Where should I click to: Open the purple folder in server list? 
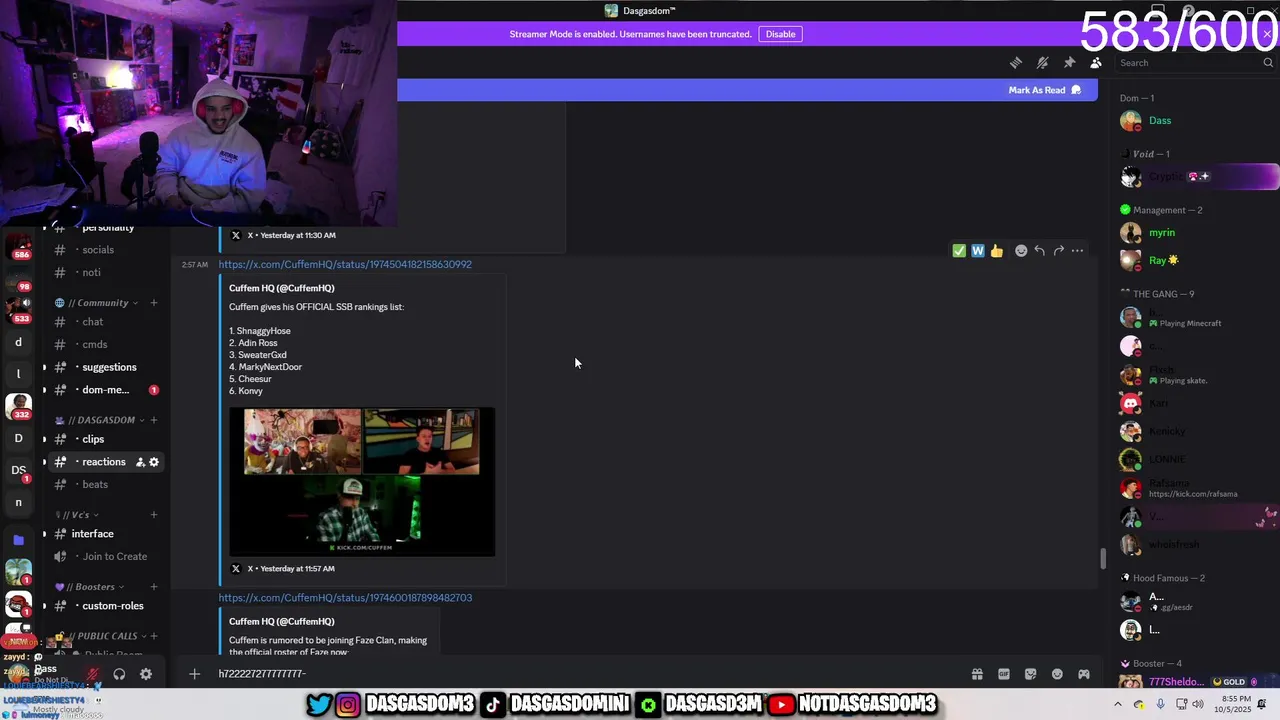[18, 540]
